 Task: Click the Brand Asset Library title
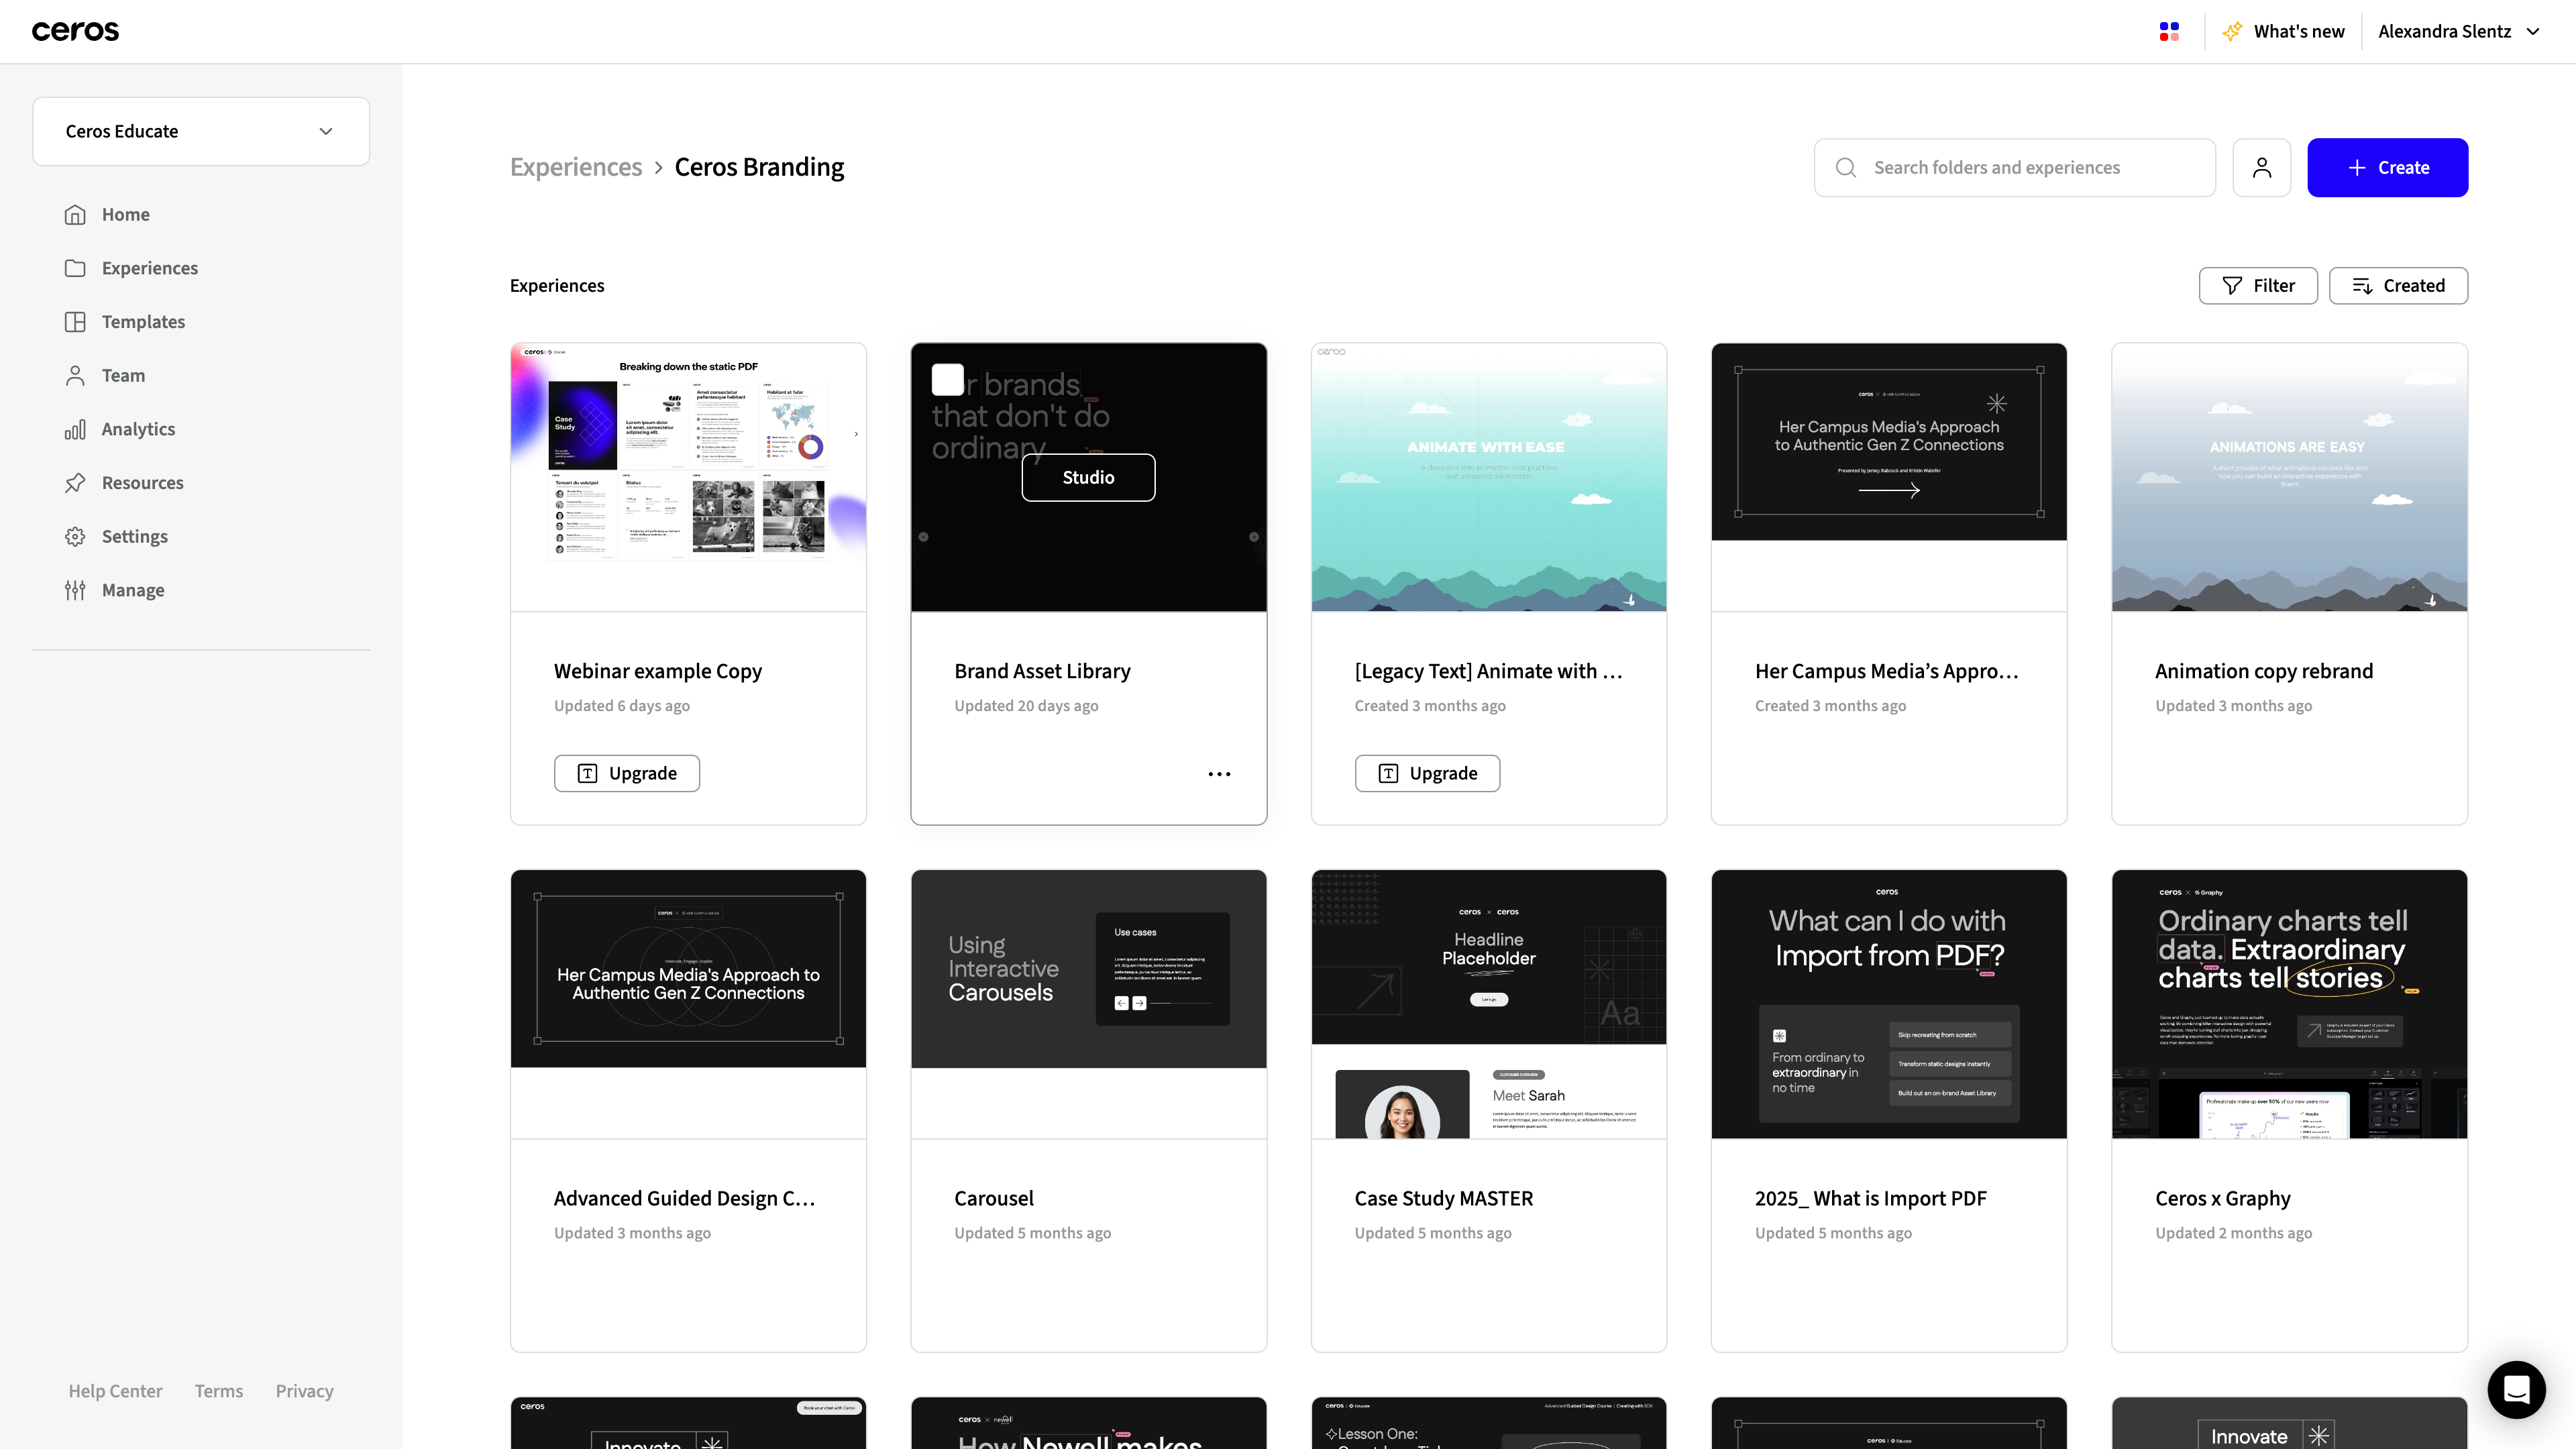[1042, 671]
